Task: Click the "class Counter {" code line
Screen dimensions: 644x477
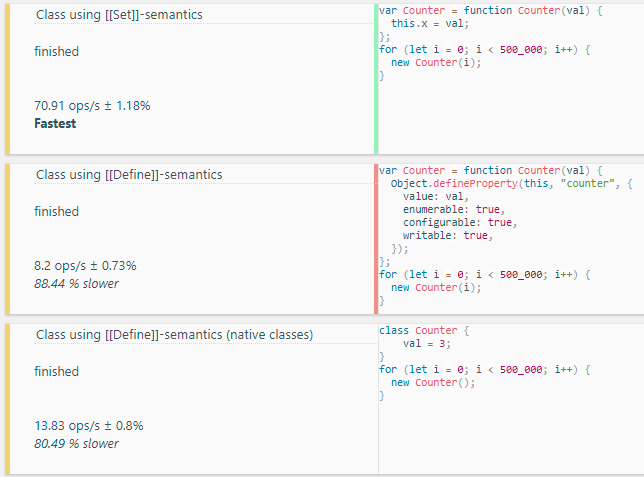Action: [x=424, y=330]
